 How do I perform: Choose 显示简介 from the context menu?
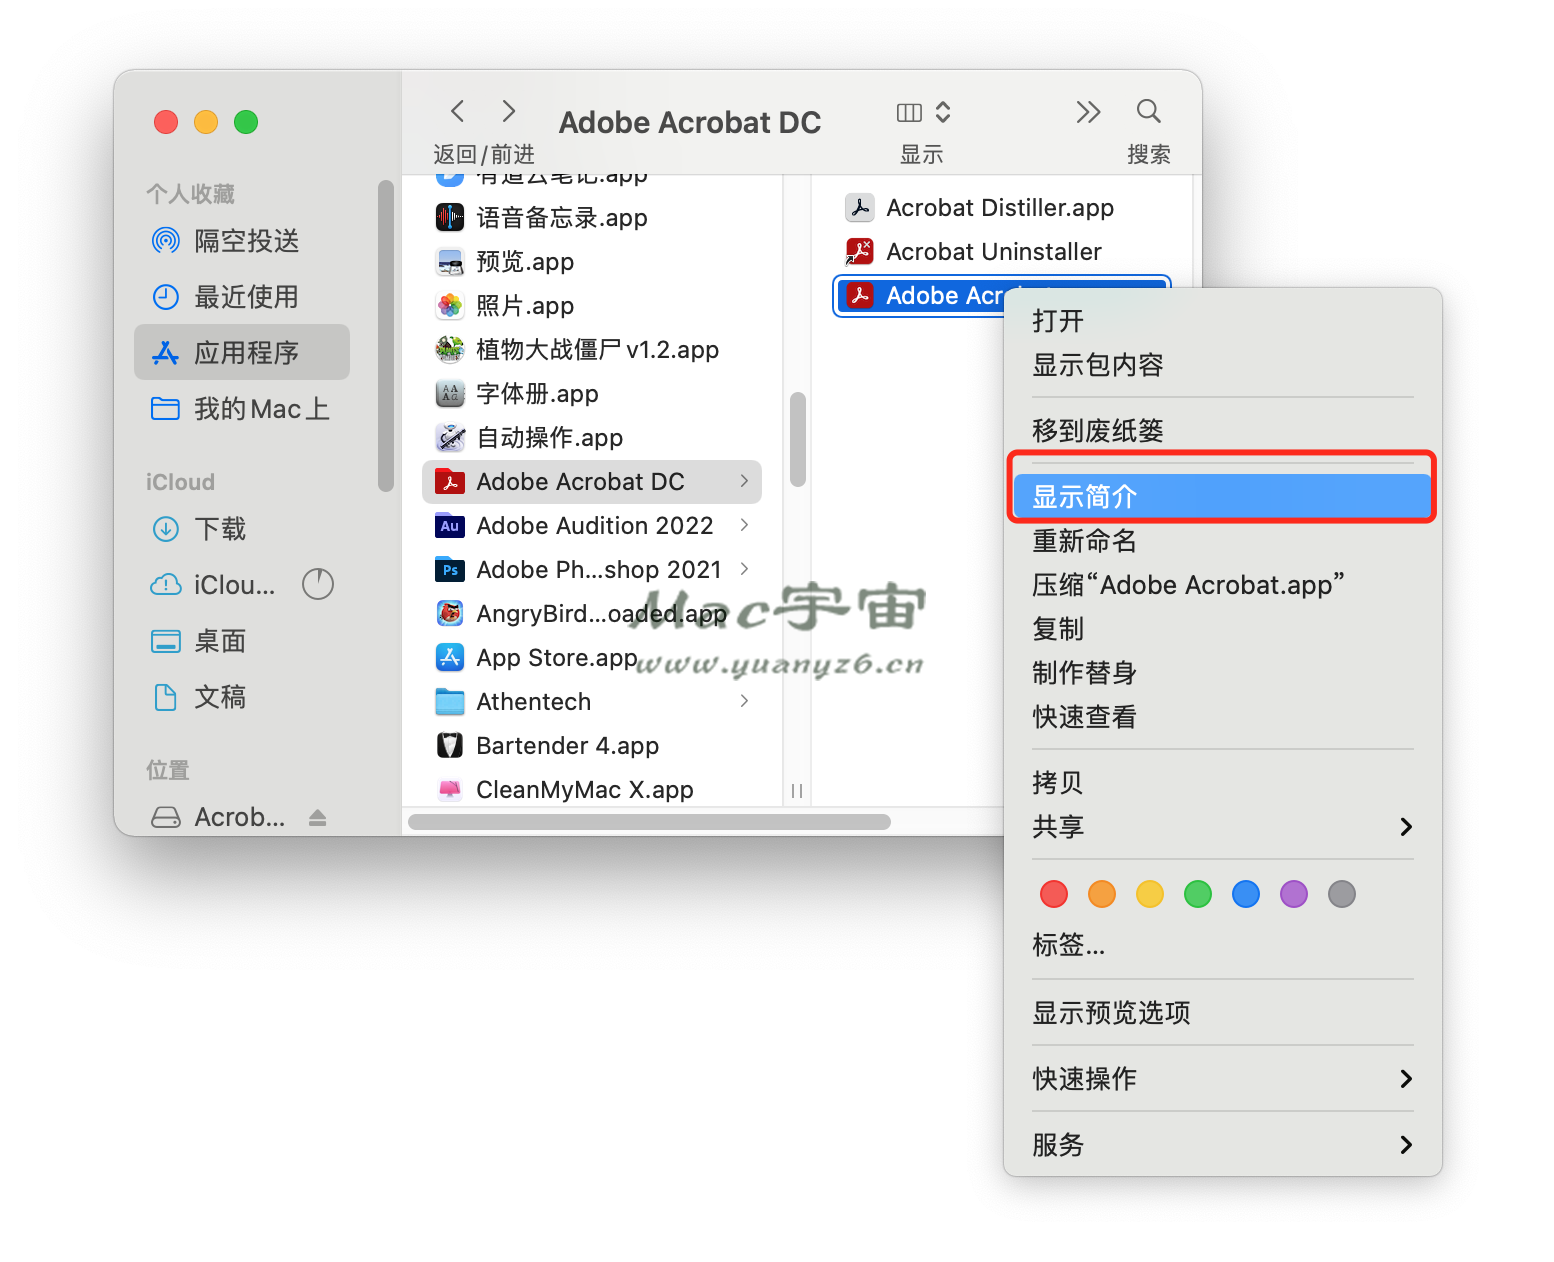point(1223,497)
